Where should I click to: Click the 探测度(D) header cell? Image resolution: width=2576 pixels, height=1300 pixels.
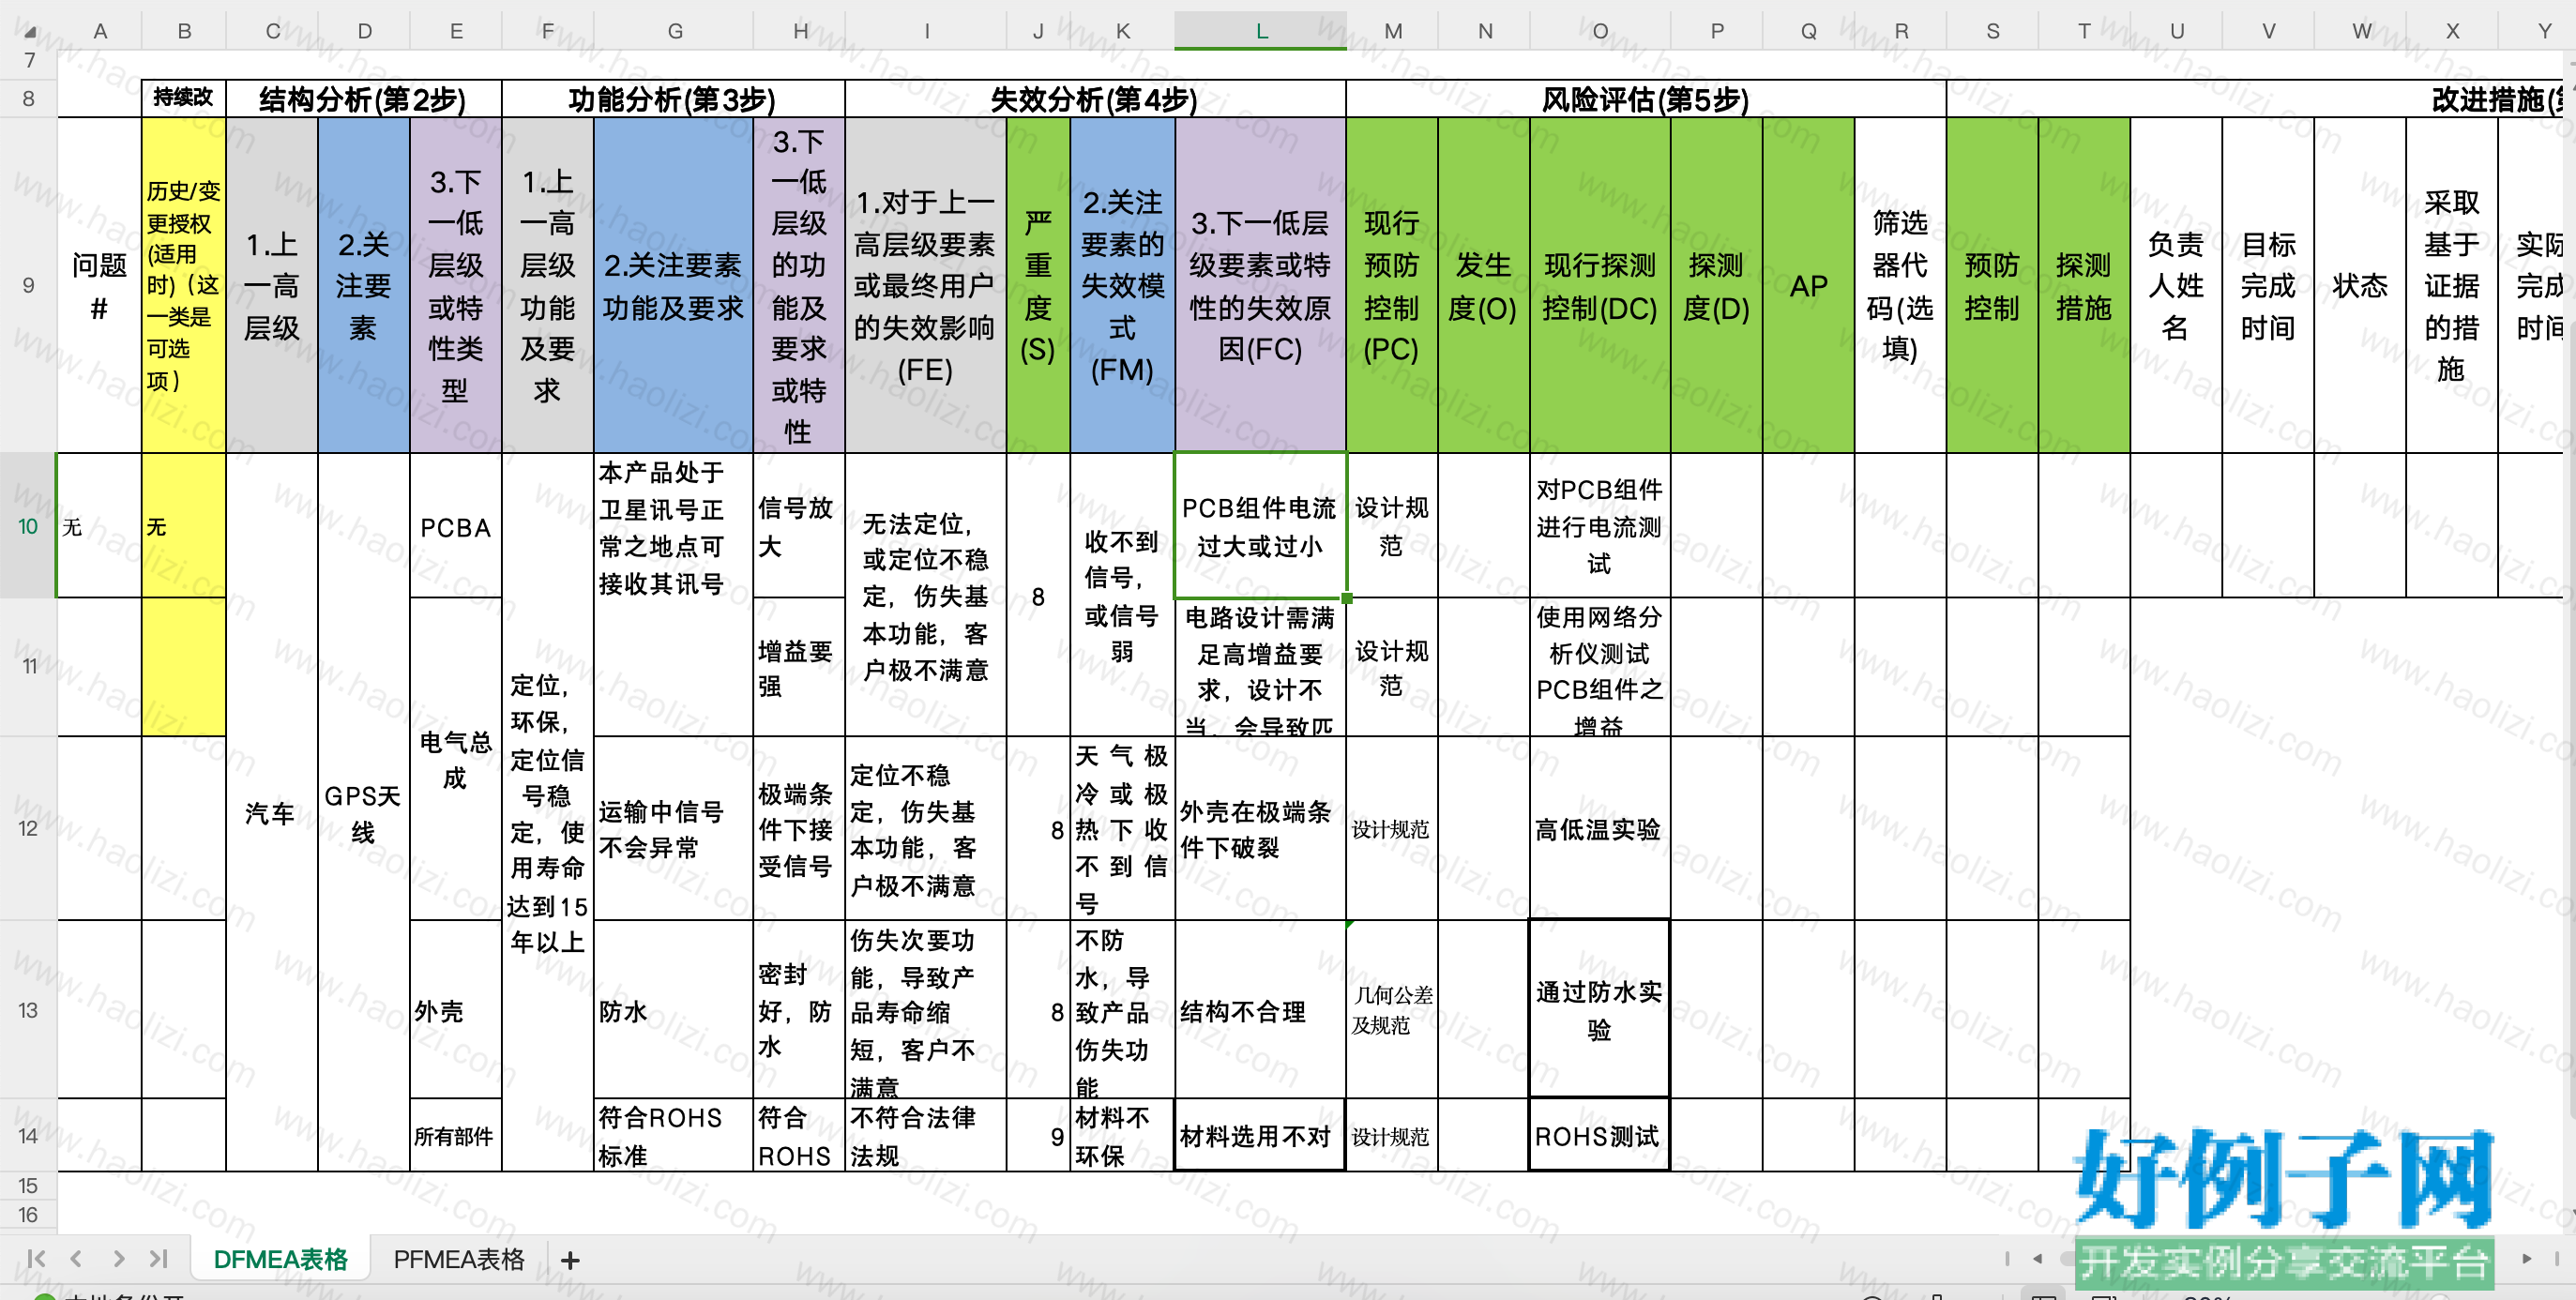pyautogui.click(x=1717, y=285)
